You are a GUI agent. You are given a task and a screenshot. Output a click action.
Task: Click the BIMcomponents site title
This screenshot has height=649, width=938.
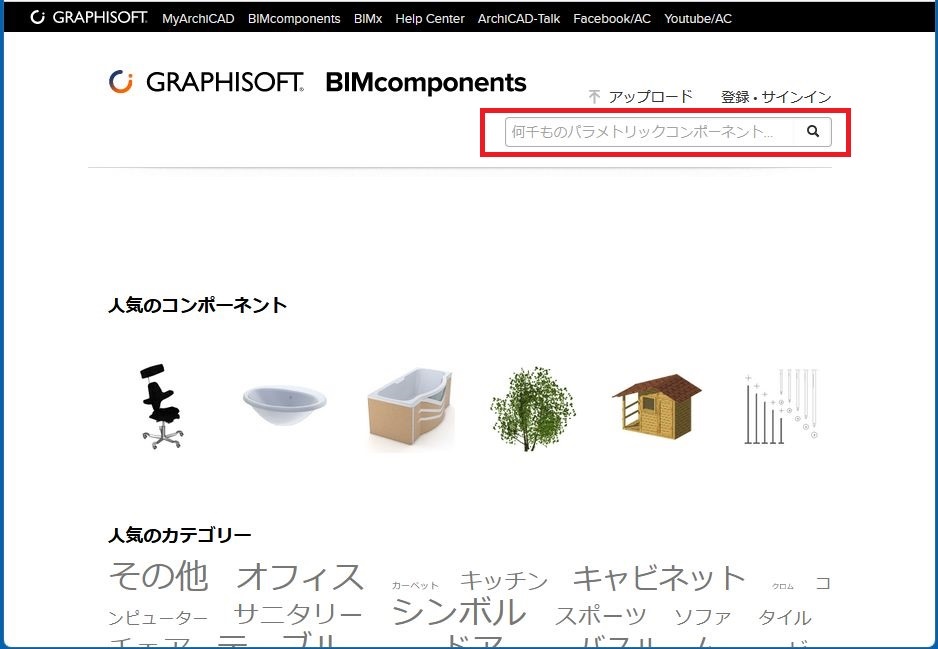(x=426, y=83)
